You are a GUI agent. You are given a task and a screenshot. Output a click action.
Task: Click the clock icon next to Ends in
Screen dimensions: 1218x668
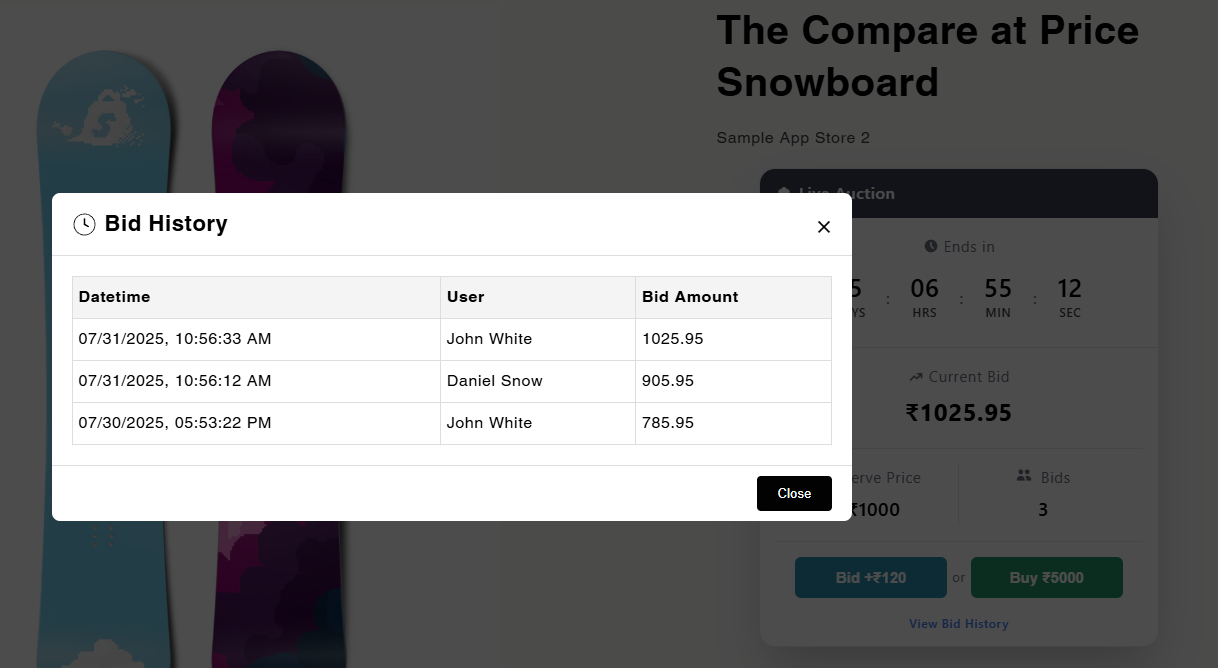(931, 246)
